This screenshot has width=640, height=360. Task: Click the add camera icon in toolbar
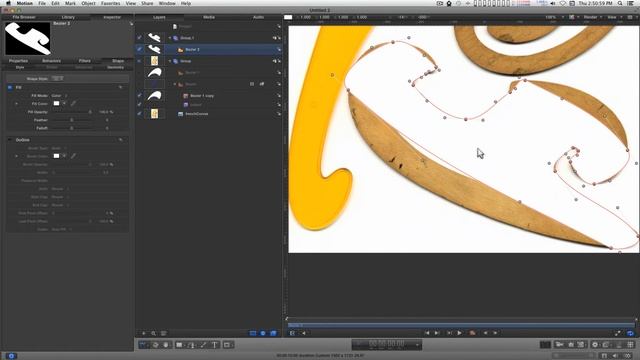(560, 345)
